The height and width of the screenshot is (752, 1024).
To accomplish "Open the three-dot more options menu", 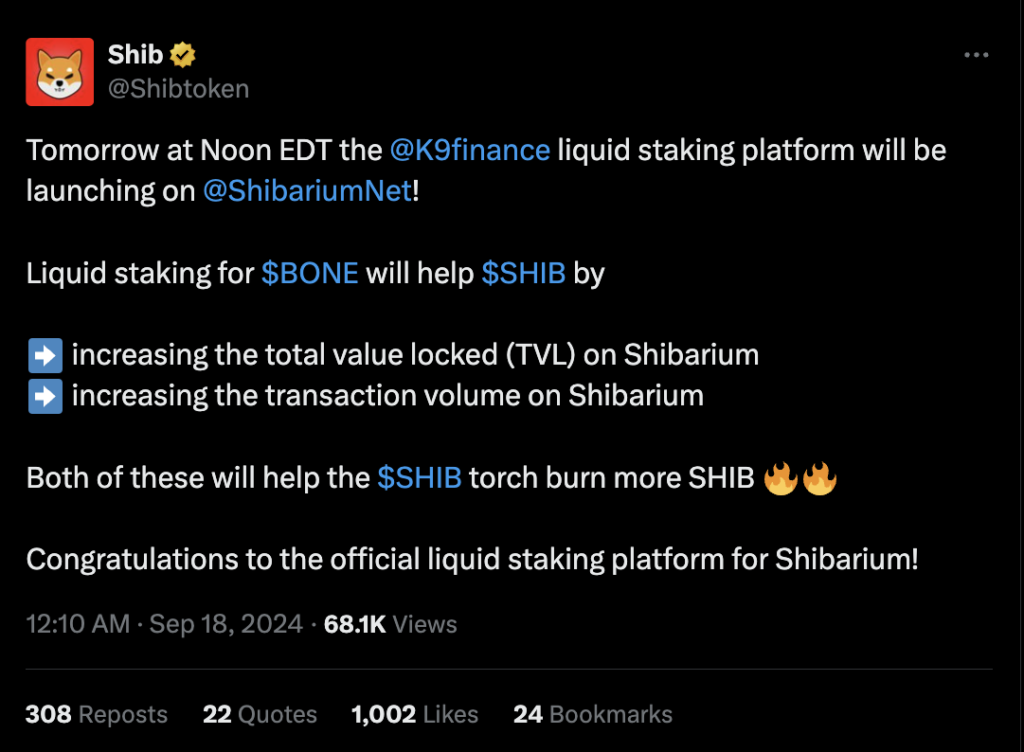I will 975,55.
